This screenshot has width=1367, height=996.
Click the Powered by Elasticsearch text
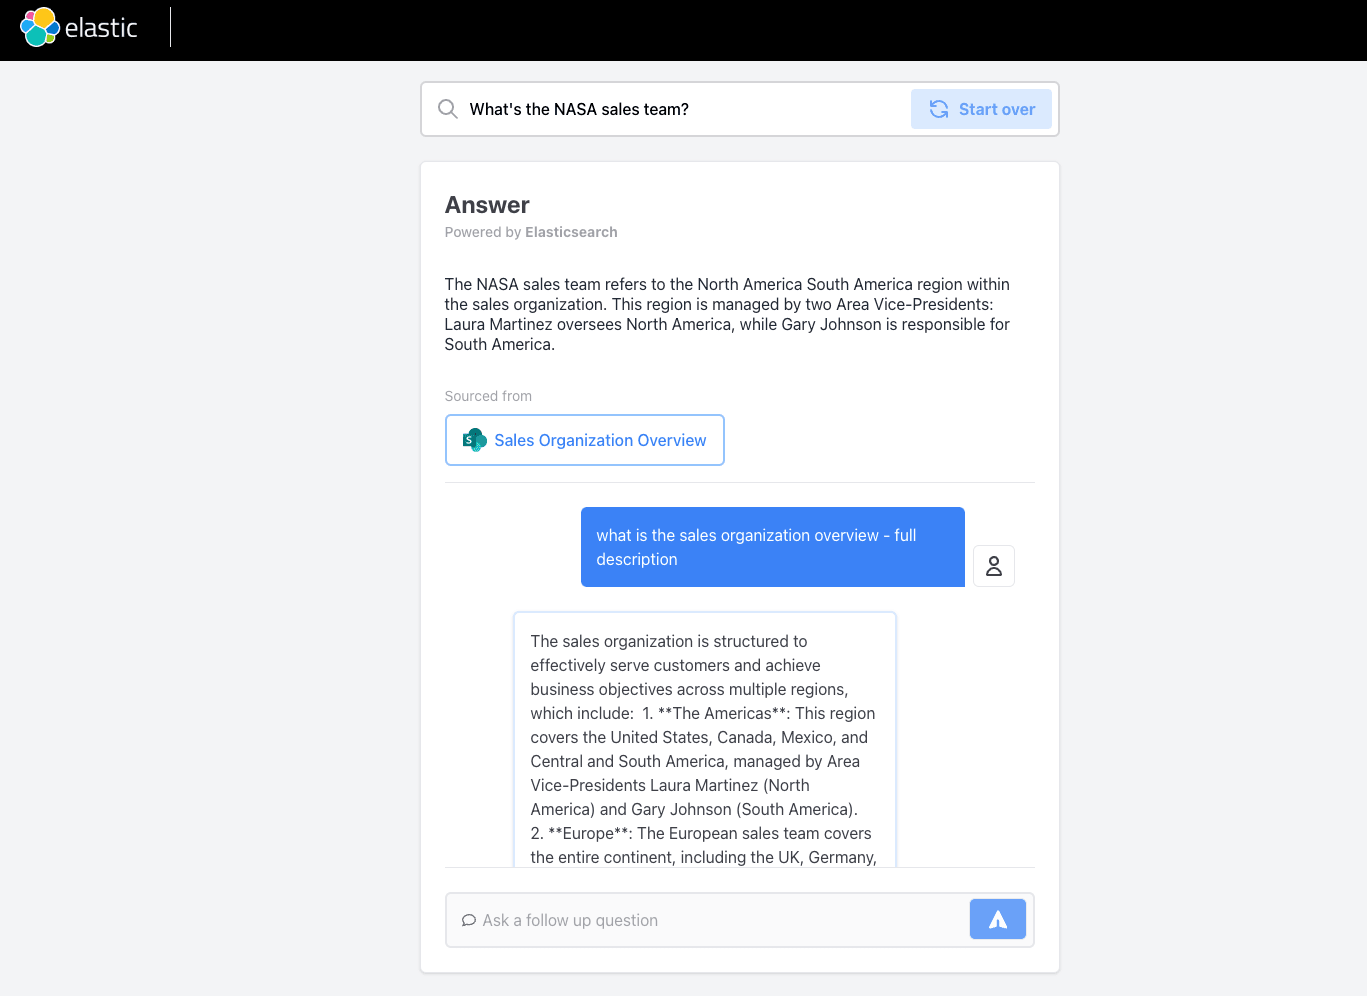coord(531,232)
